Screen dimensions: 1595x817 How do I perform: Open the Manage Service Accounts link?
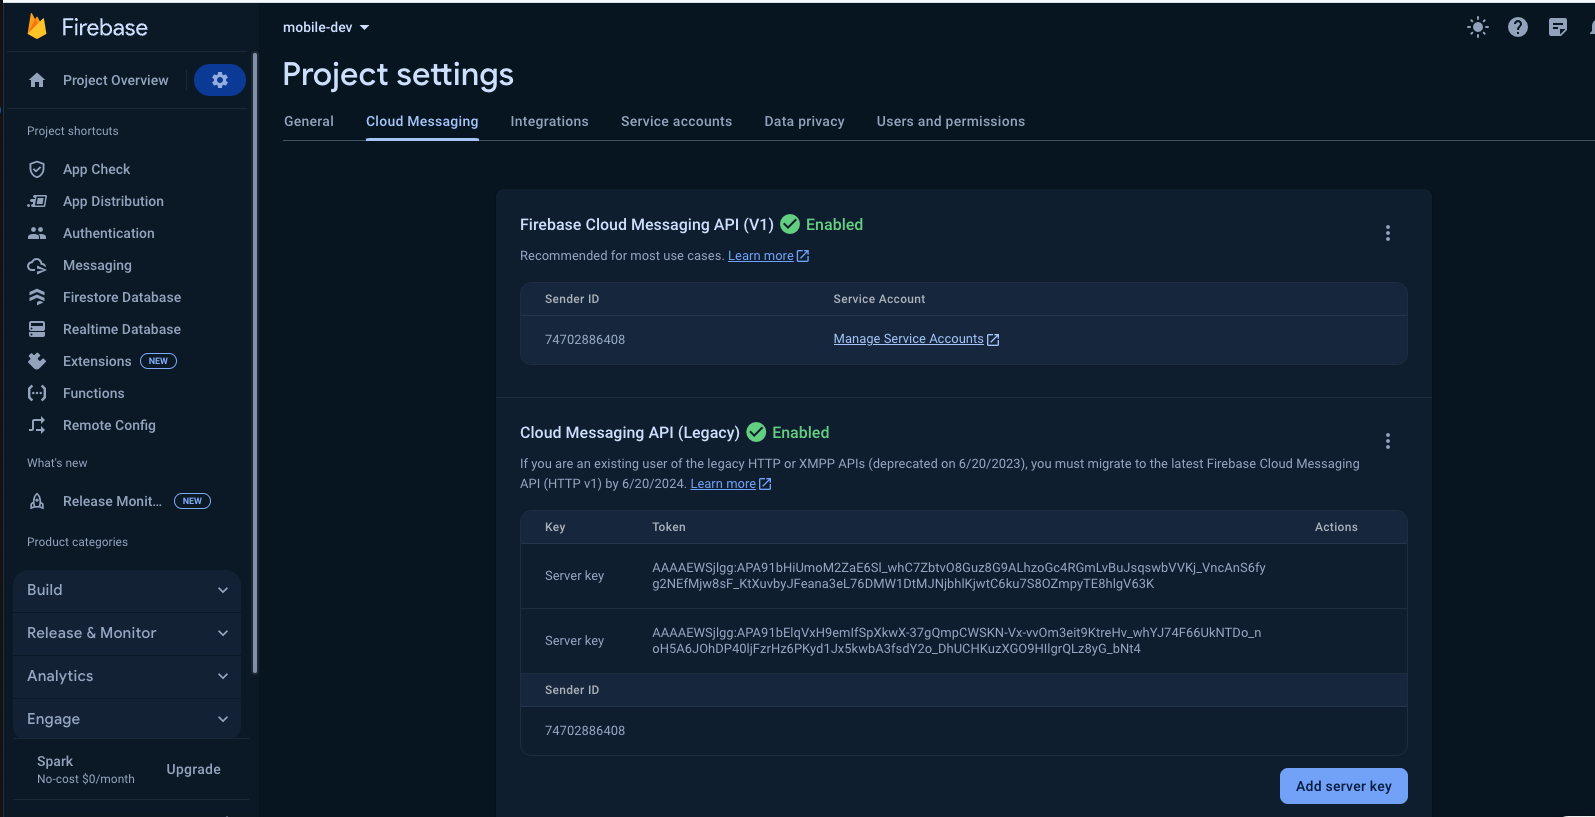(908, 339)
